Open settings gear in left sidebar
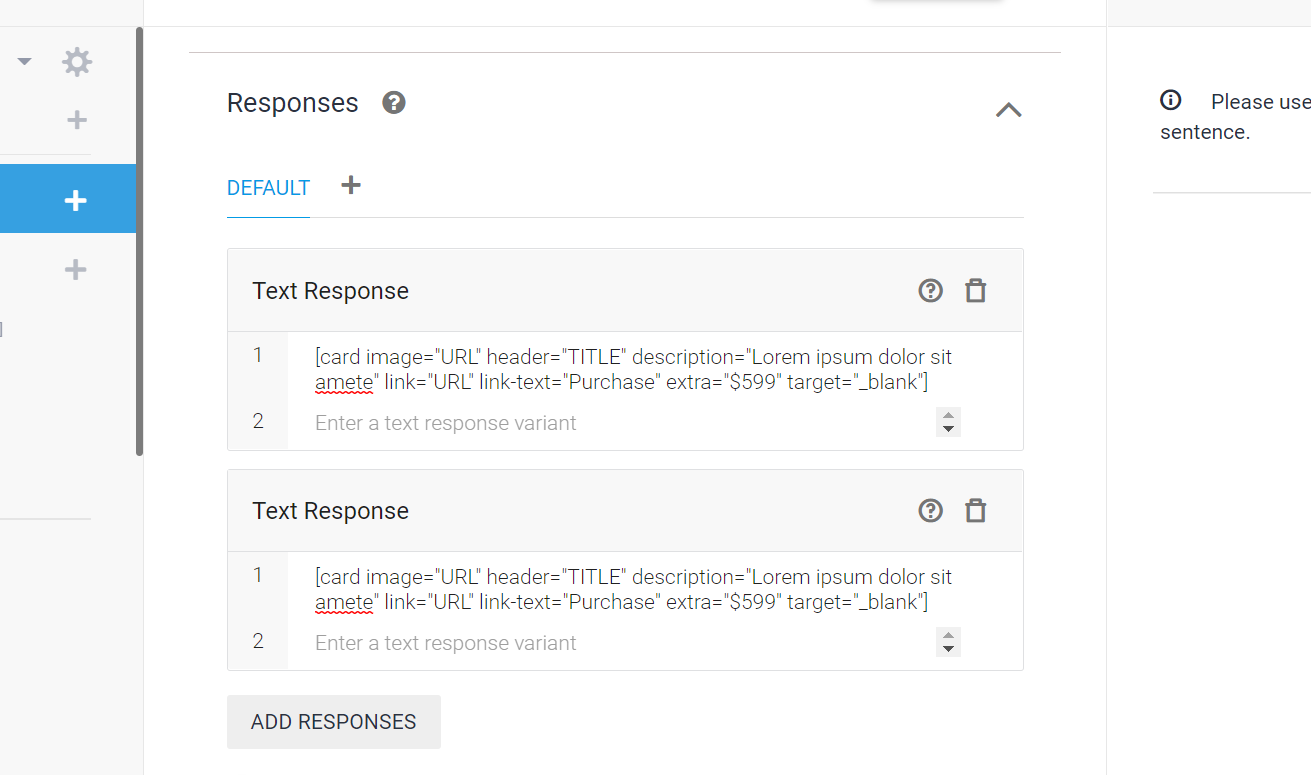This screenshot has width=1311, height=775. point(77,62)
